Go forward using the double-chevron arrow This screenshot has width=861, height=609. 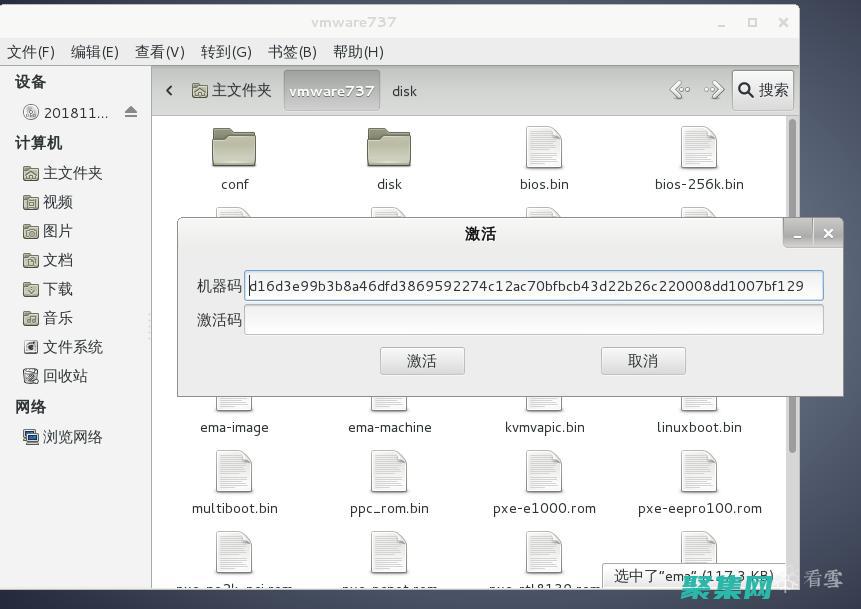pos(713,90)
